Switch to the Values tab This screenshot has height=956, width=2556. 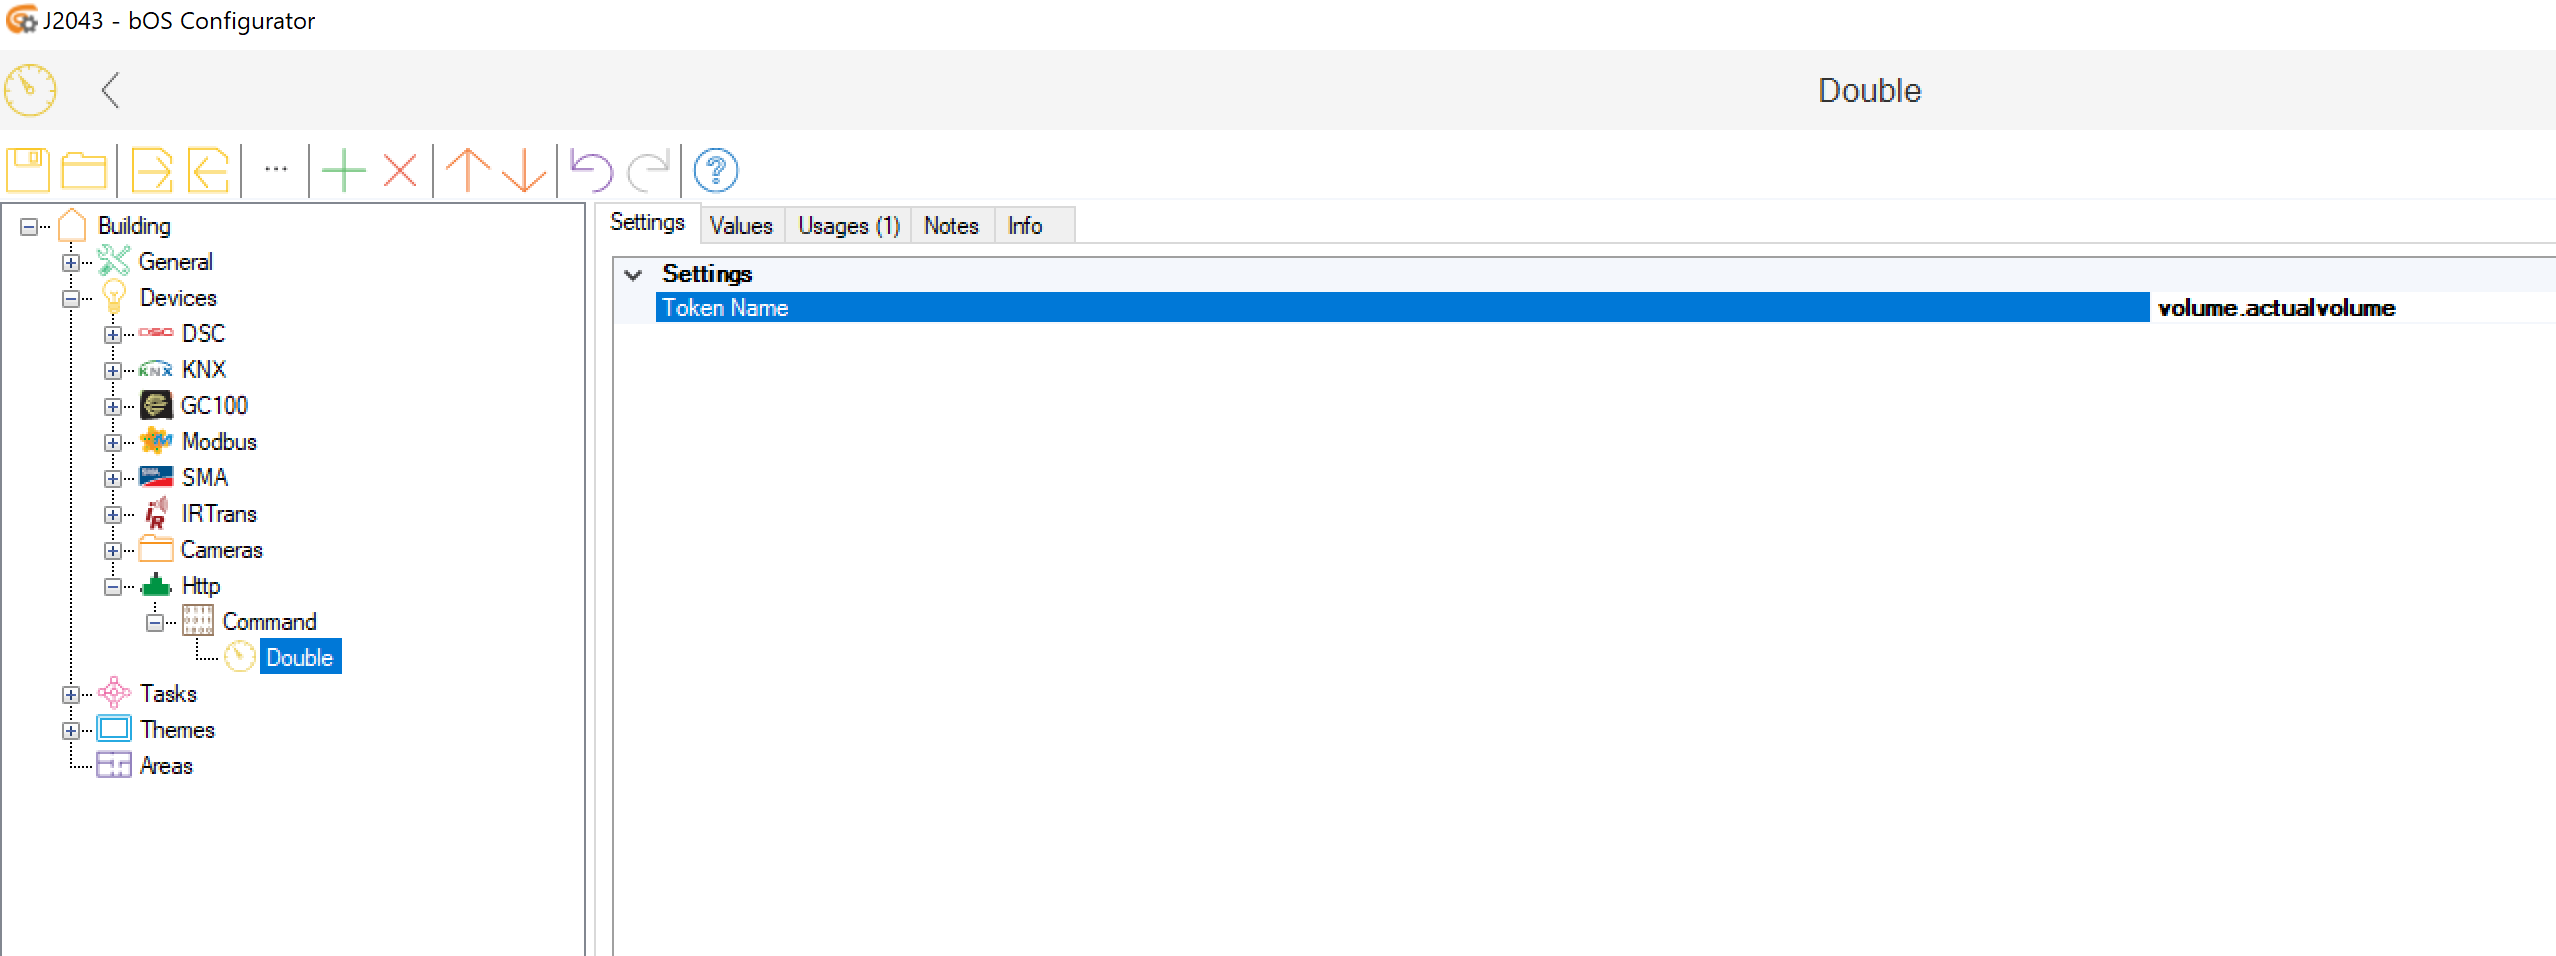click(741, 226)
